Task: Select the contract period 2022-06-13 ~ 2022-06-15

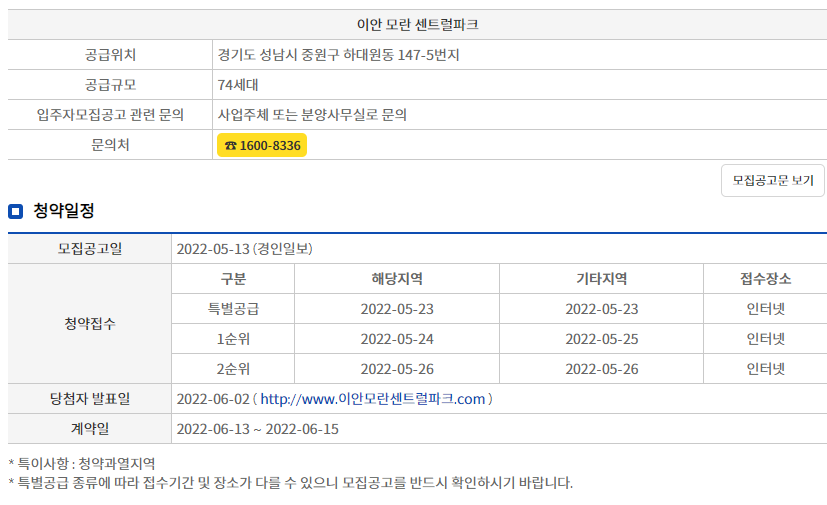Action: tap(257, 429)
